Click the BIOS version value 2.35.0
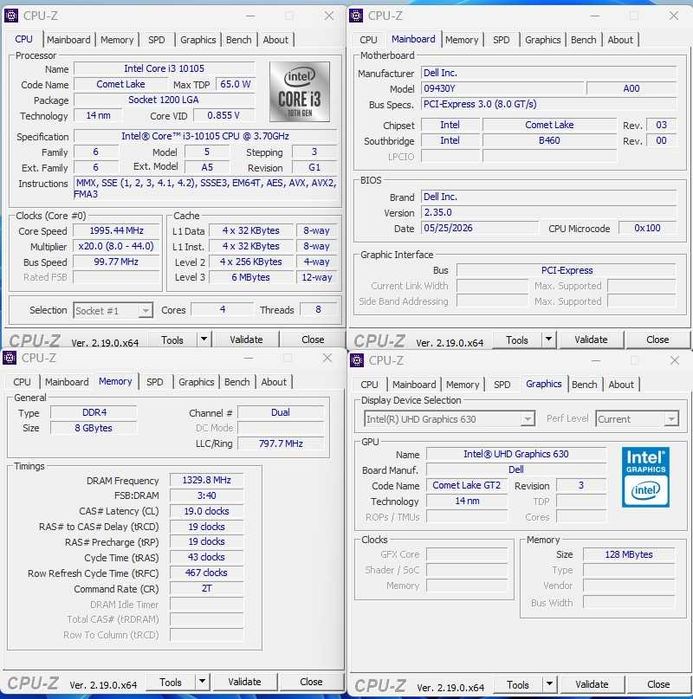 pos(549,212)
